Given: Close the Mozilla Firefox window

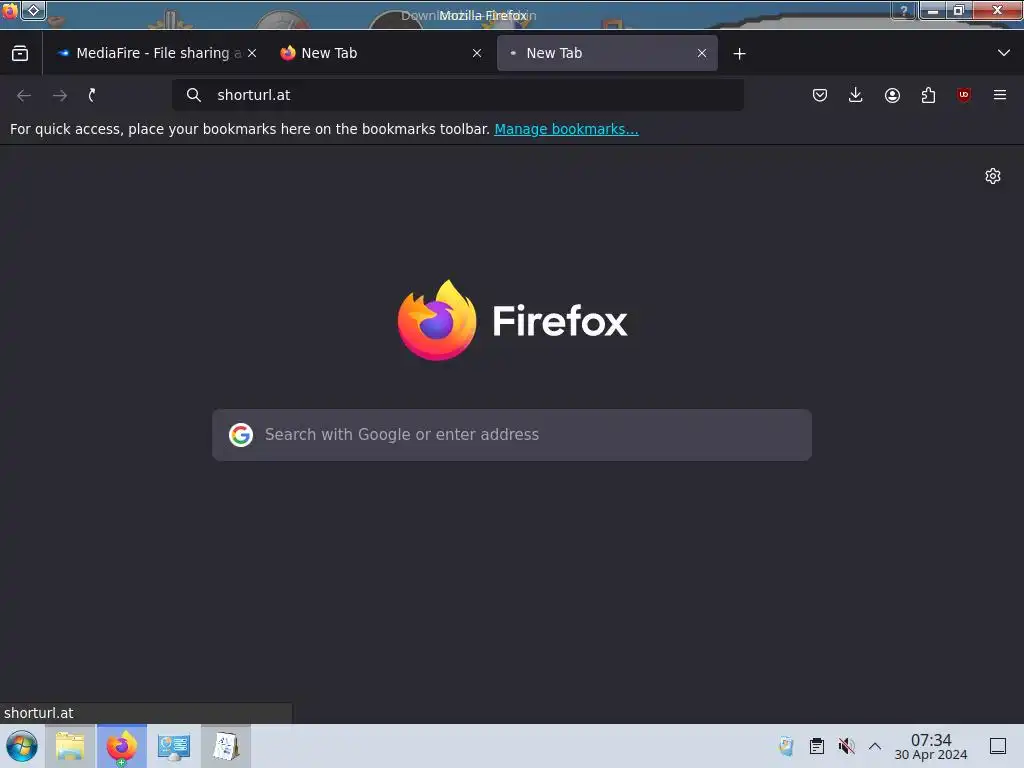Looking at the screenshot, I should 997,10.
